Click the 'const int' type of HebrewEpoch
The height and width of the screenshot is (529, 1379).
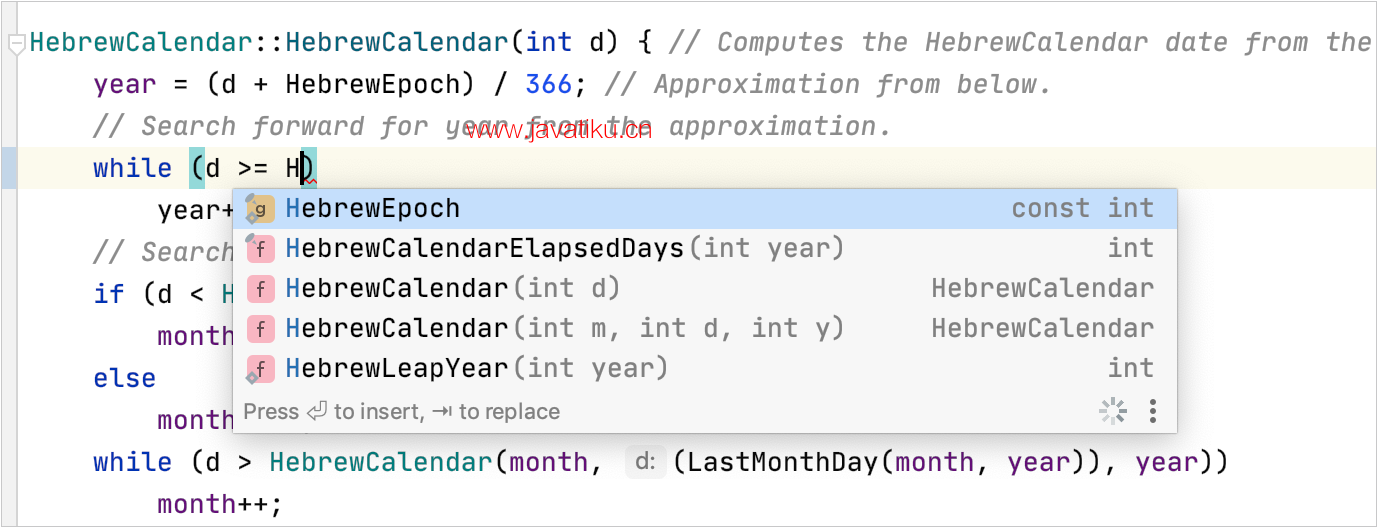[1082, 209]
